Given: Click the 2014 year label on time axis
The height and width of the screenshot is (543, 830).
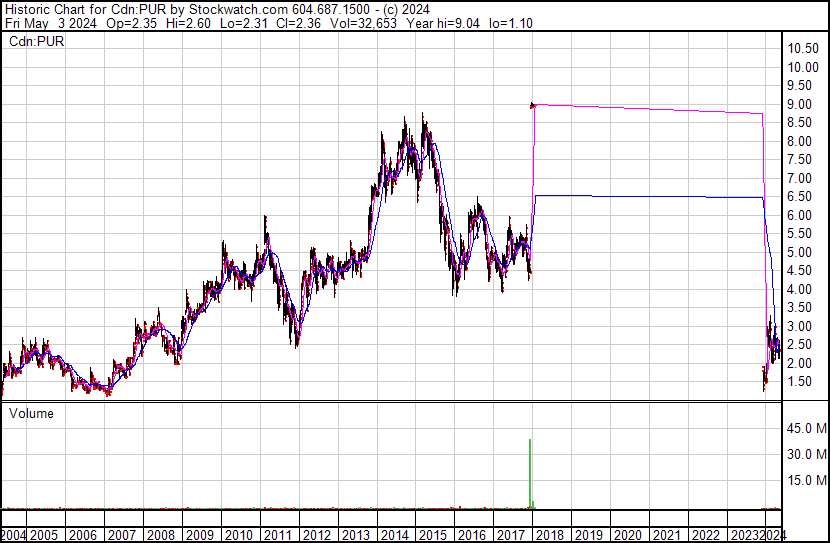Looking at the screenshot, I should [394, 535].
